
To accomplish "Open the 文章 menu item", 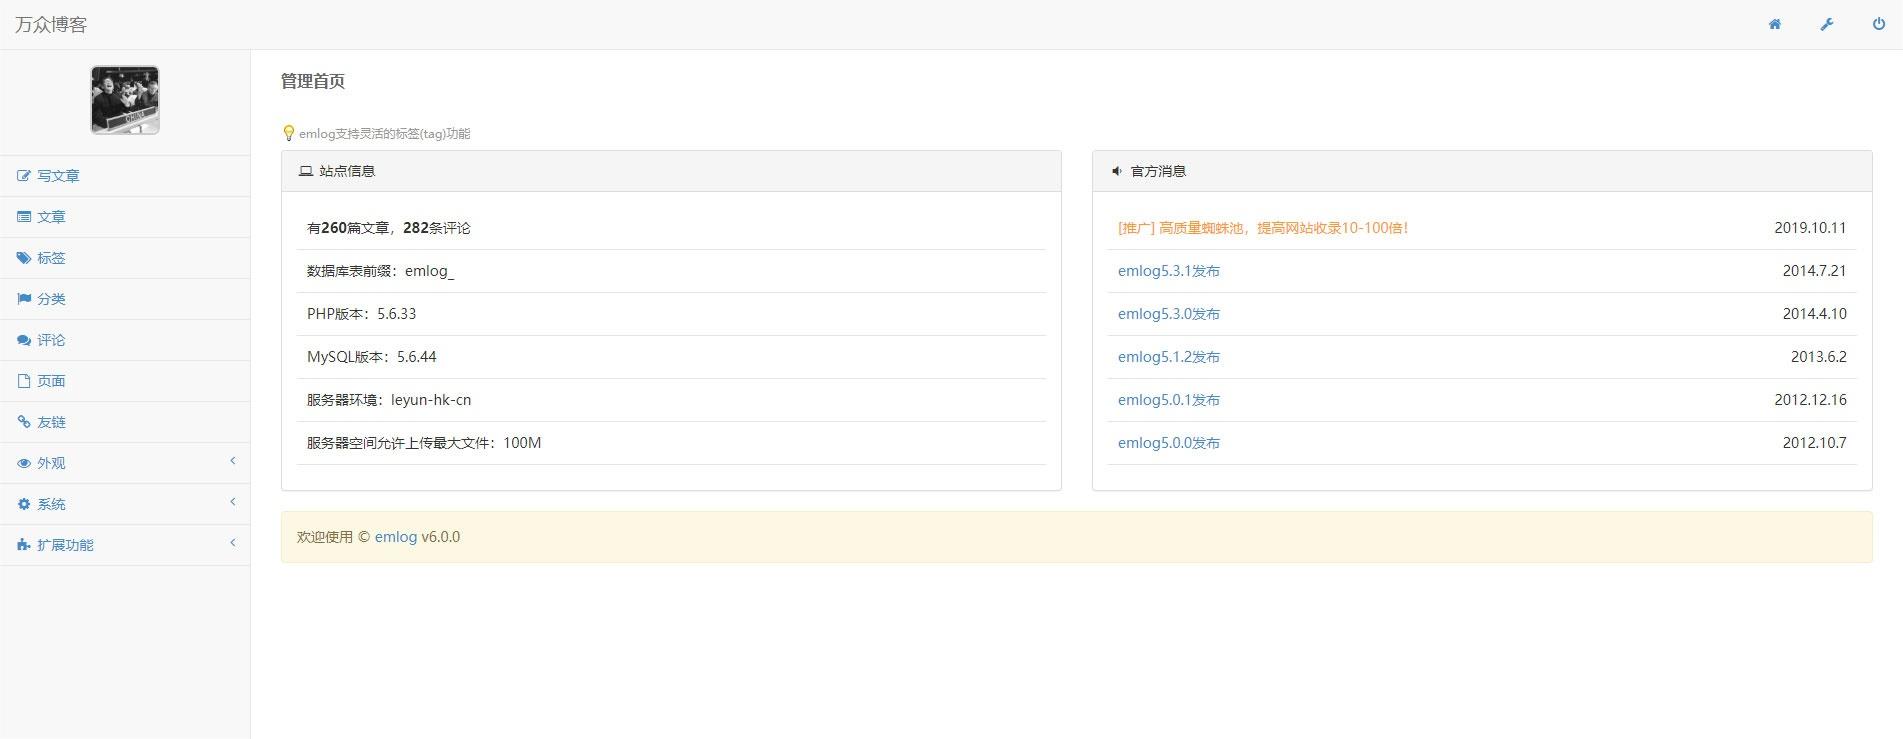I will tap(51, 217).
